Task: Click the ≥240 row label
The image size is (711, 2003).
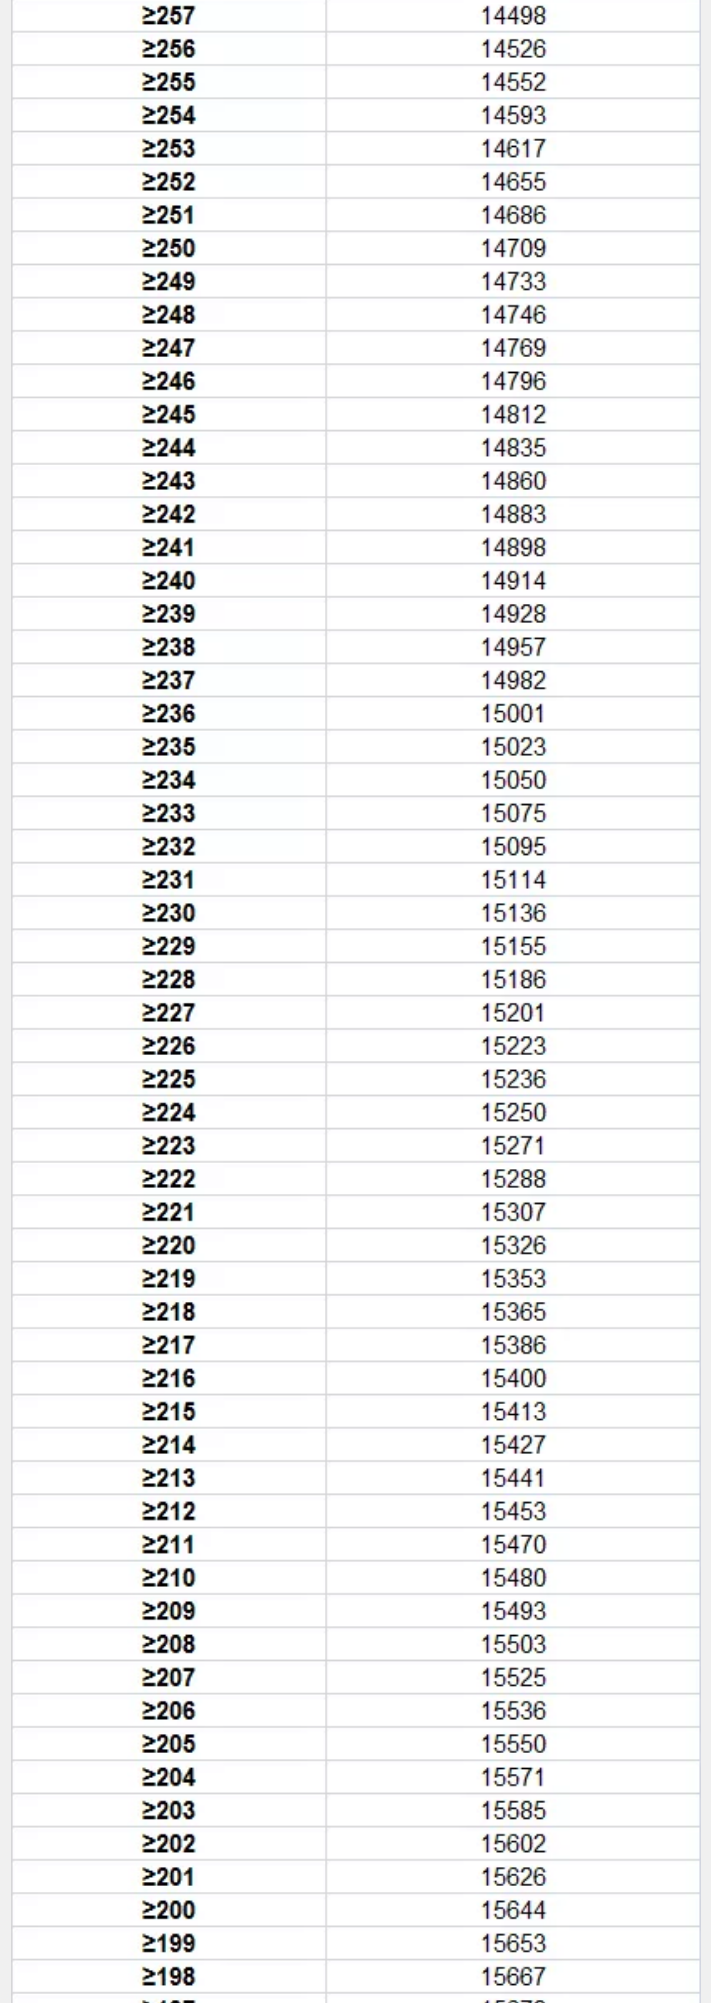Action: 168,580
